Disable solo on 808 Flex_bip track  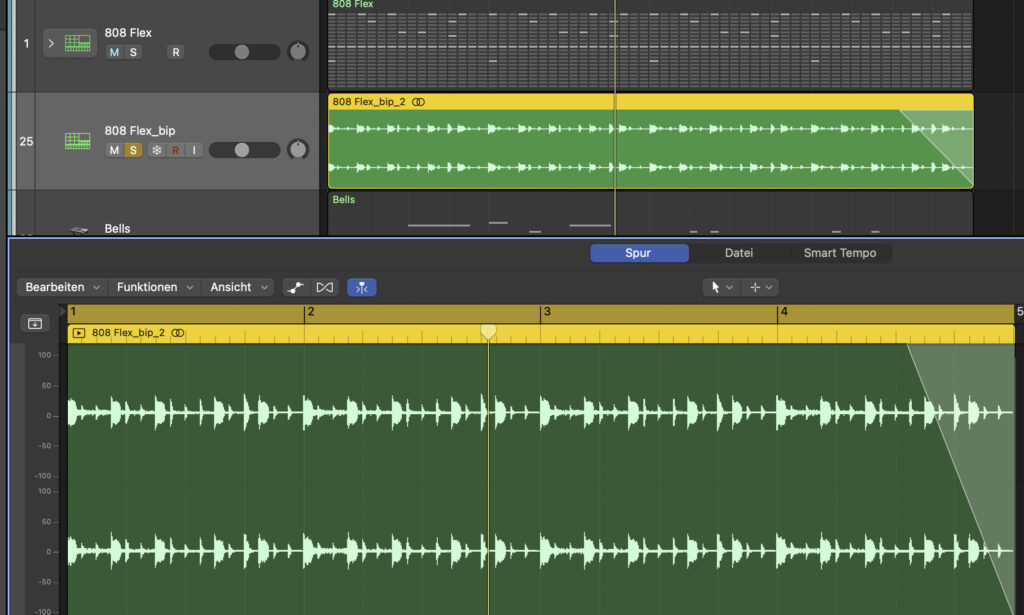click(x=133, y=150)
